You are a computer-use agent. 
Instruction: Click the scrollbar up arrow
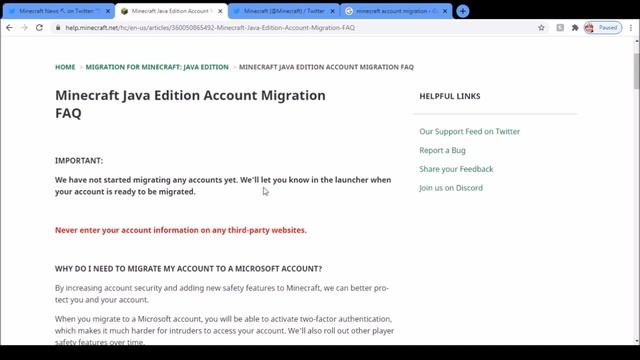pos(636,41)
